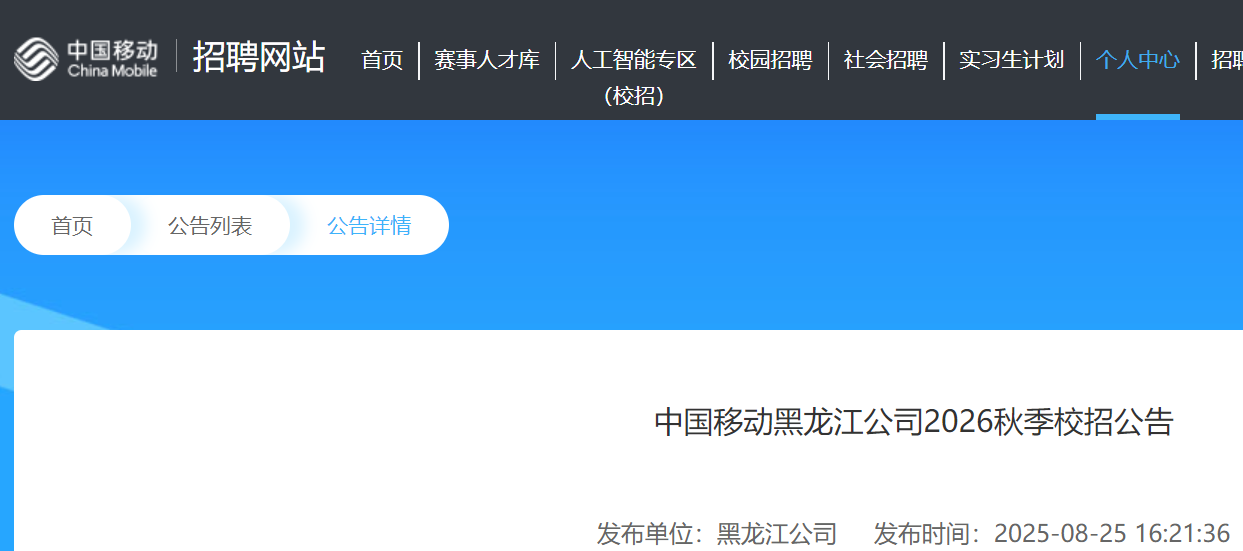Viewport: 1243px width, 551px height.
Task: Open the 首页 navigation menu item
Action: [x=382, y=60]
